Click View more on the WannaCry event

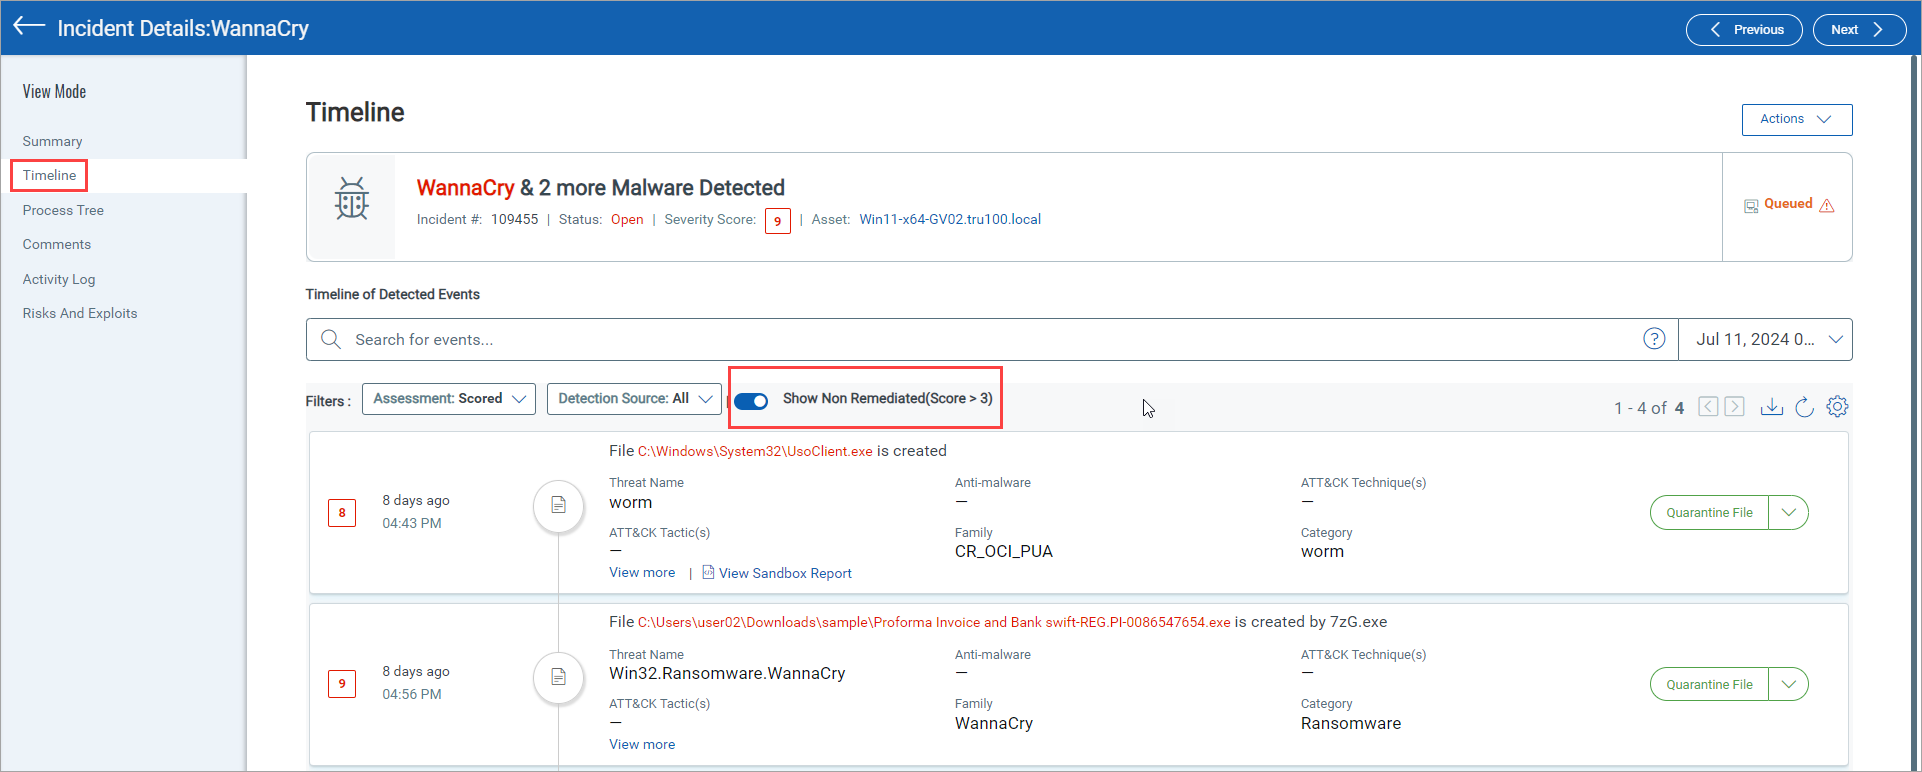642,744
